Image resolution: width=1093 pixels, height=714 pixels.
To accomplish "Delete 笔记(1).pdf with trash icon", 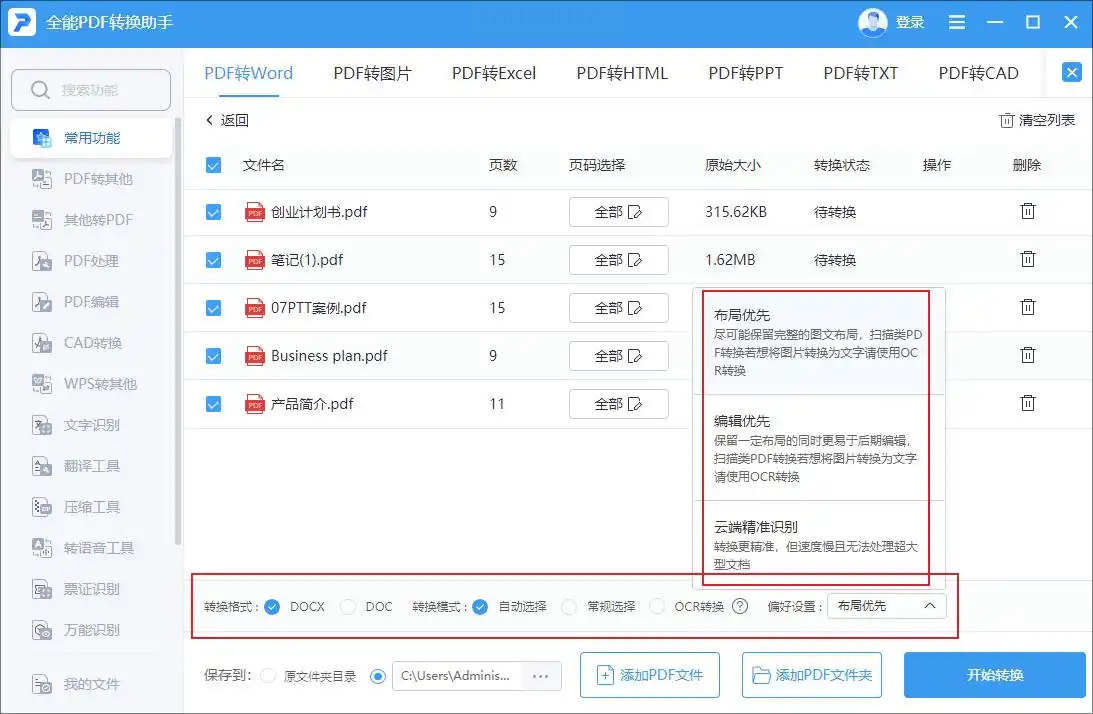I will pos(1027,259).
